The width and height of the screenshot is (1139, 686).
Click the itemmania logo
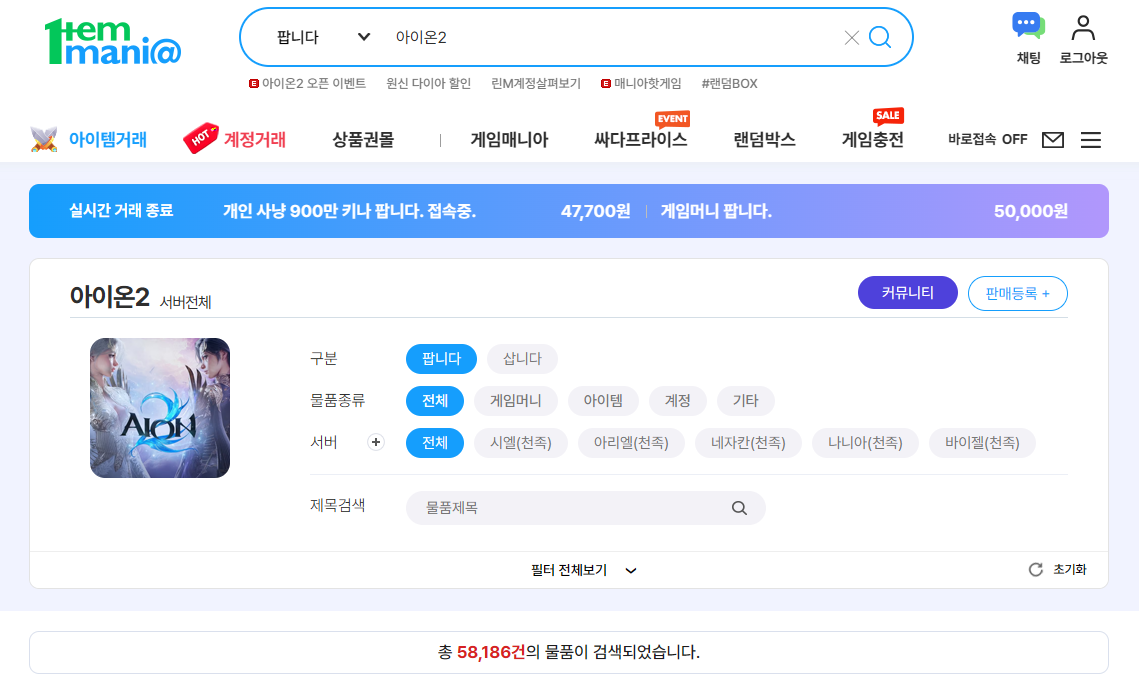(x=113, y=42)
